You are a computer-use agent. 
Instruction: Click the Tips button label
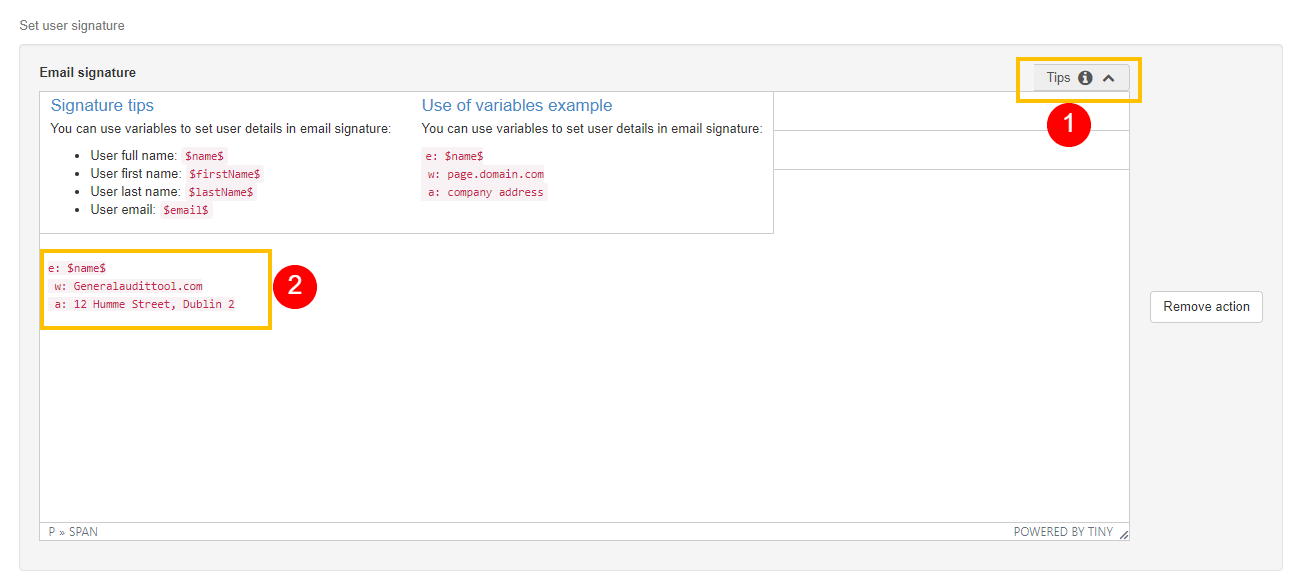point(1058,78)
